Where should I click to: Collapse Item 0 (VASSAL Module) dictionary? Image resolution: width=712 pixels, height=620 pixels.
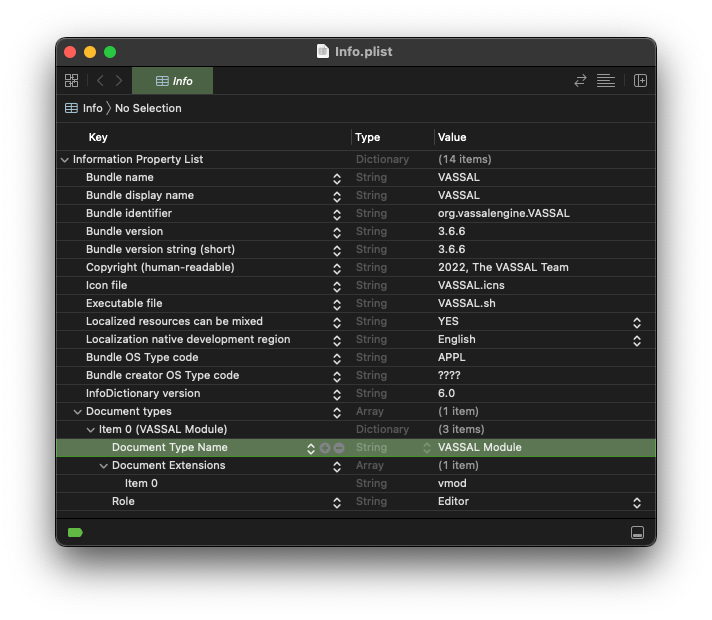click(91, 430)
